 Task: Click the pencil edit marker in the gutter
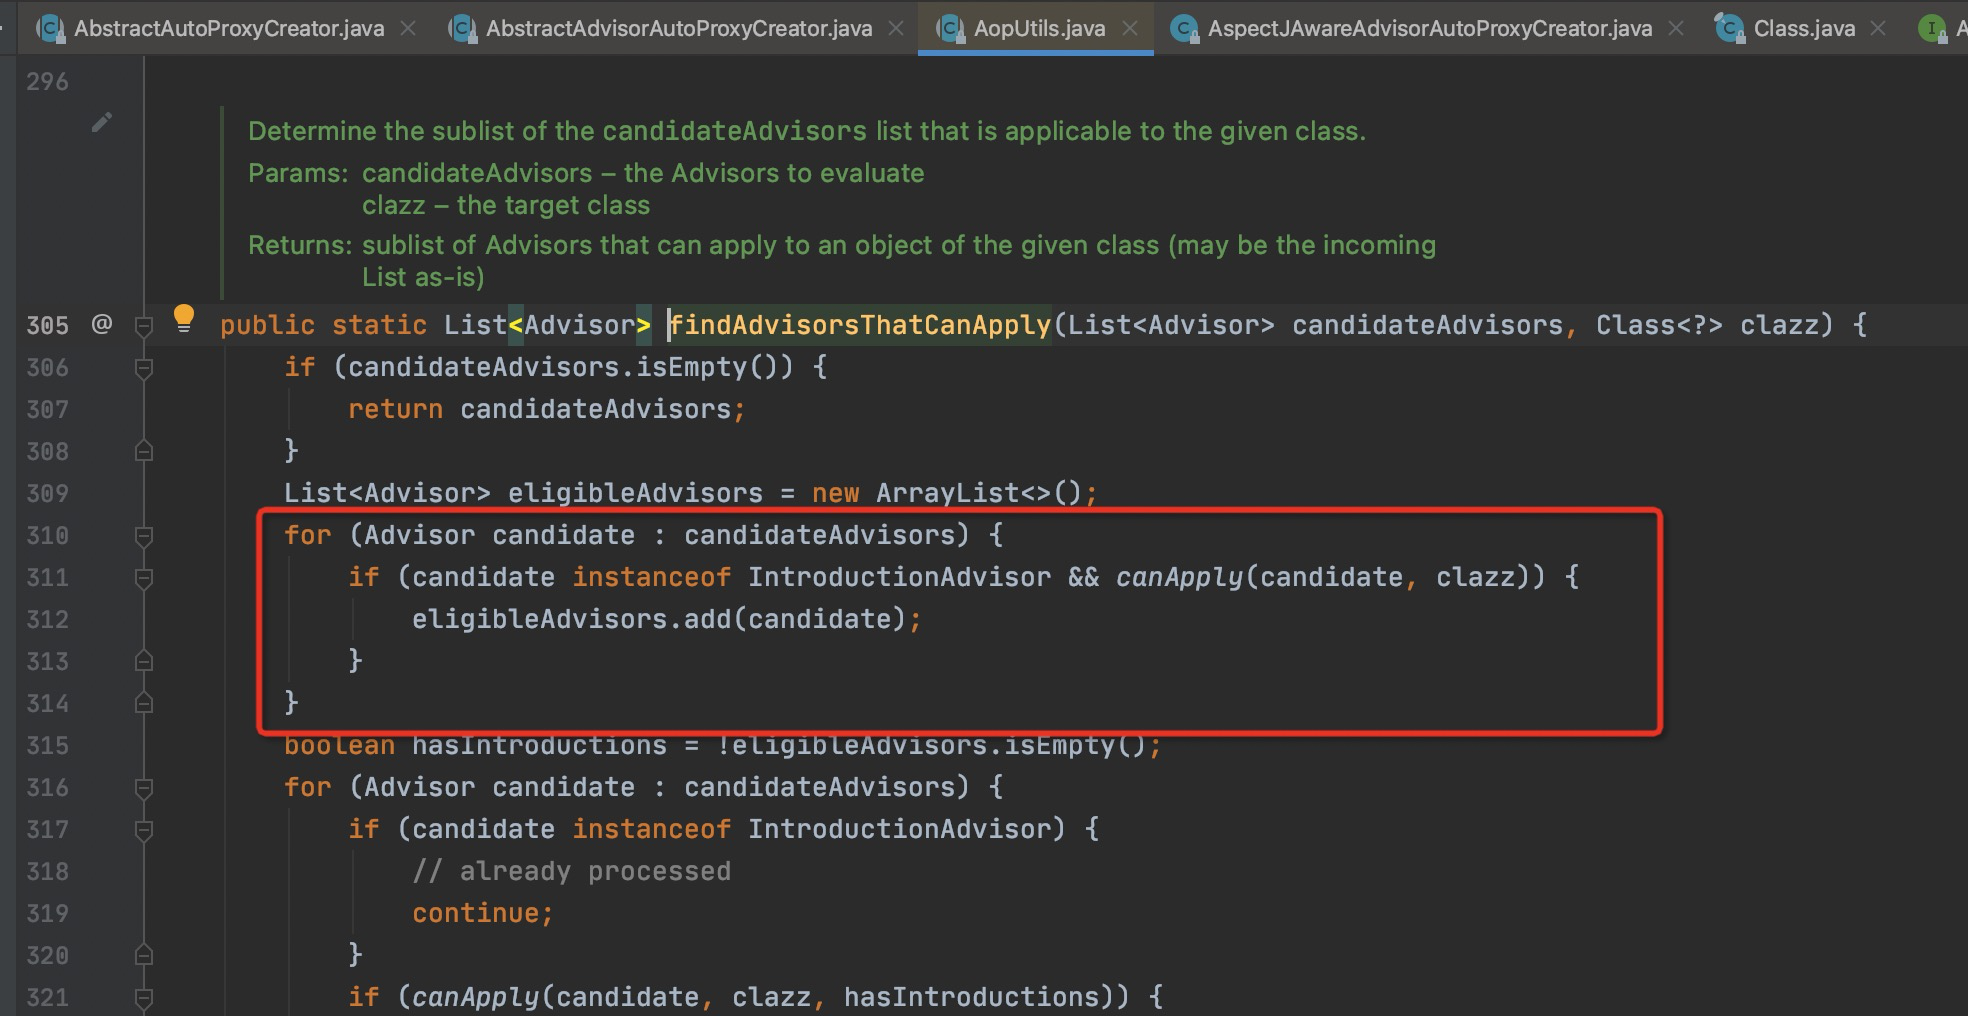tap(100, 123)
